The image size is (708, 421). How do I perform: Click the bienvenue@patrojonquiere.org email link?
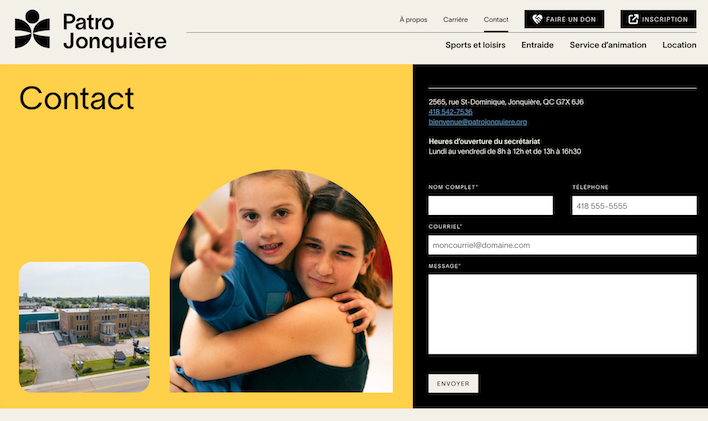click(x=477, y=122)
